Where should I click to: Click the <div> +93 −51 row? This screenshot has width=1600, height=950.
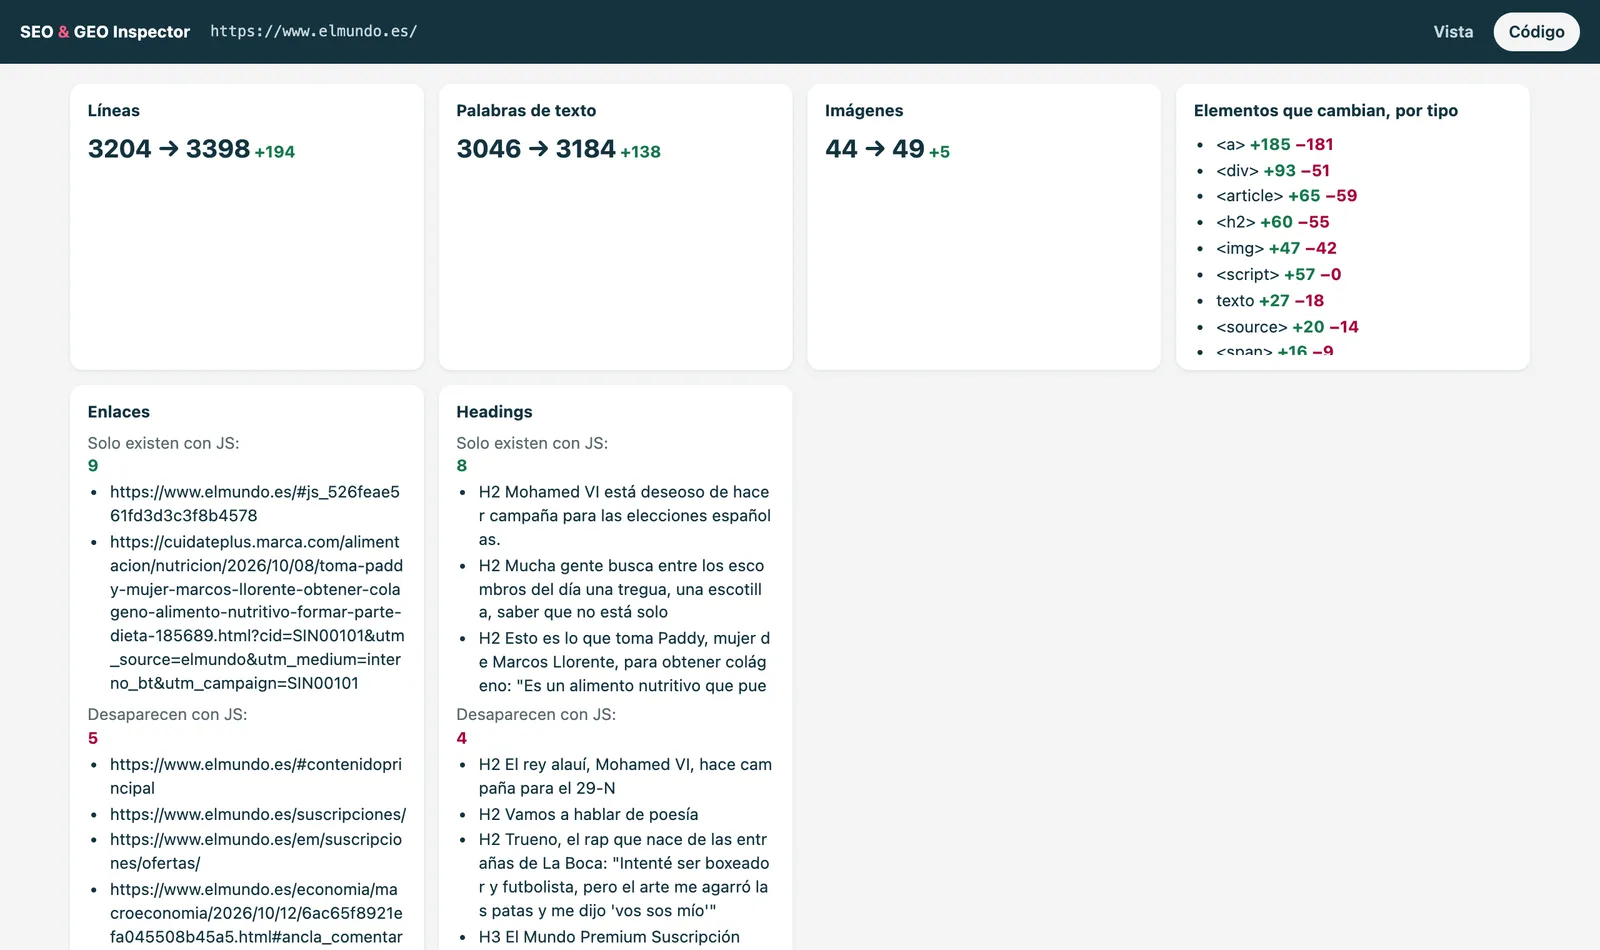pos(1273,171)
